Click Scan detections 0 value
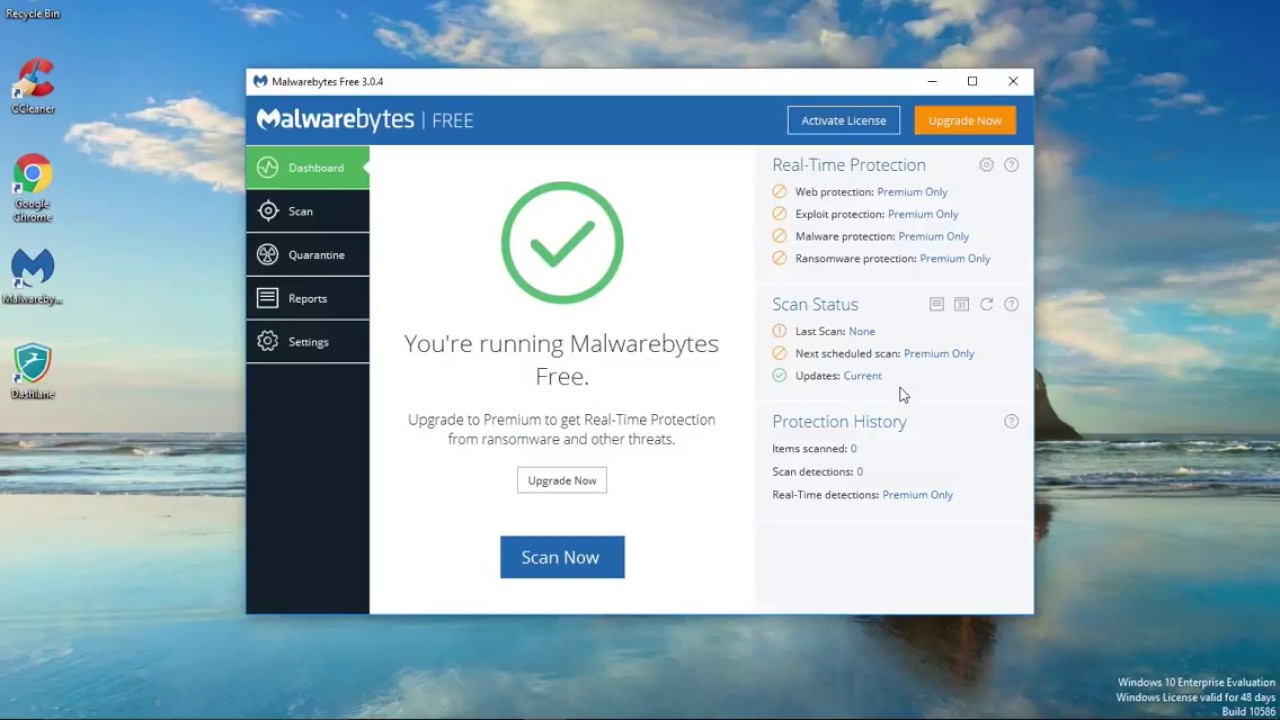 click(x=860, y=472)
